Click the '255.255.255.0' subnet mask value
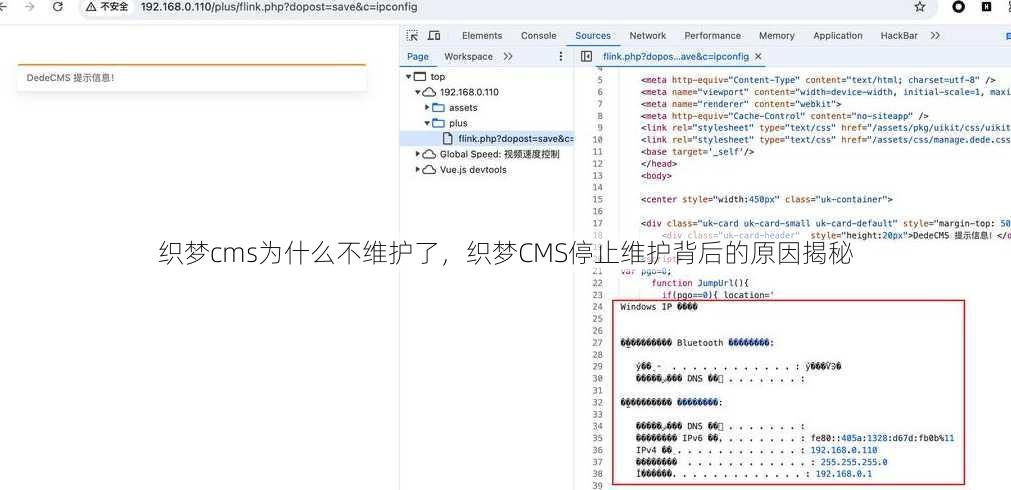Image resolution: width=1011 pixels, height=490 pixels. 854,462
